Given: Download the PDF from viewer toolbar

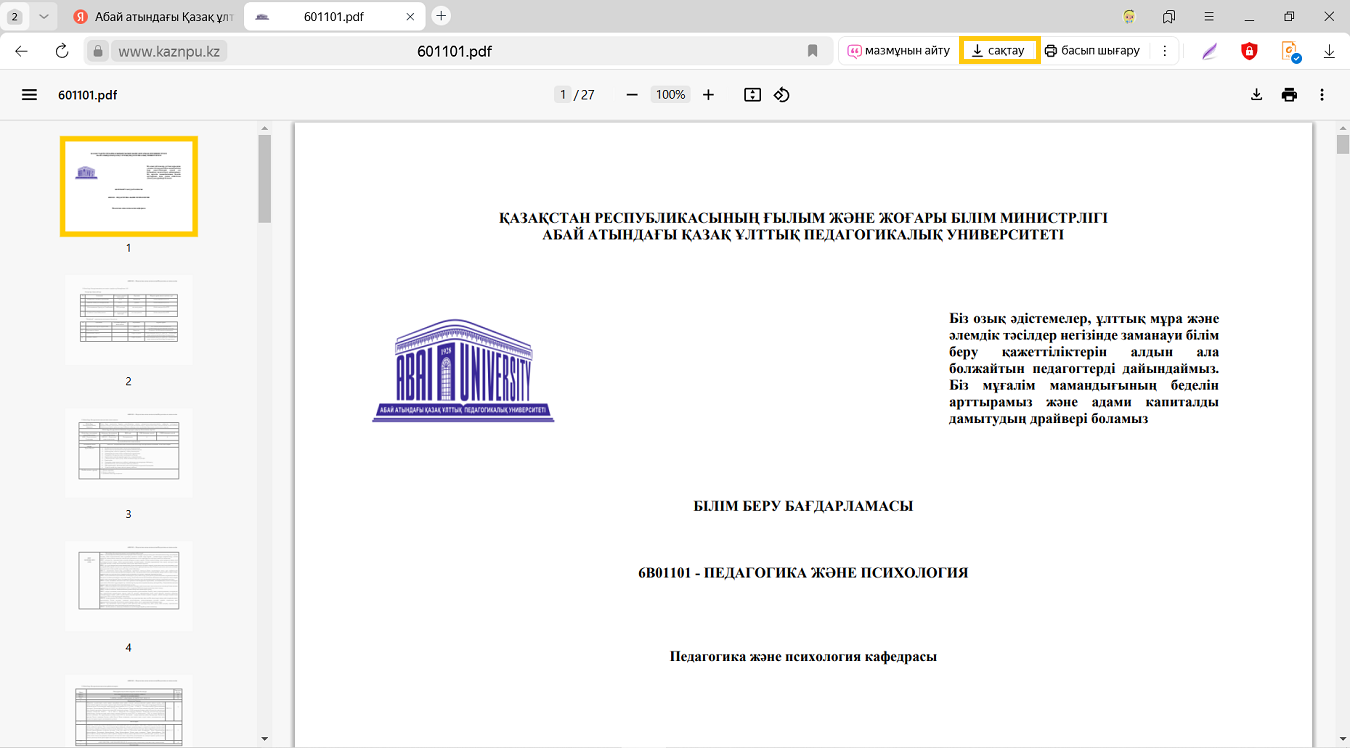Looking at the screenshot, I should point(1257,95).
